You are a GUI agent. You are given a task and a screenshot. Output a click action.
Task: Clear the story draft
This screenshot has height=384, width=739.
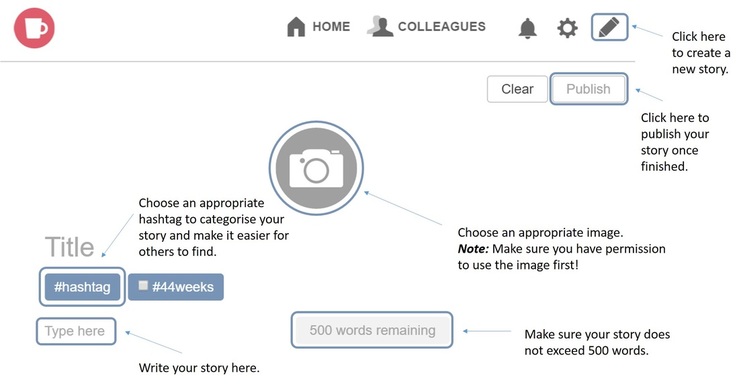(517, 89)
